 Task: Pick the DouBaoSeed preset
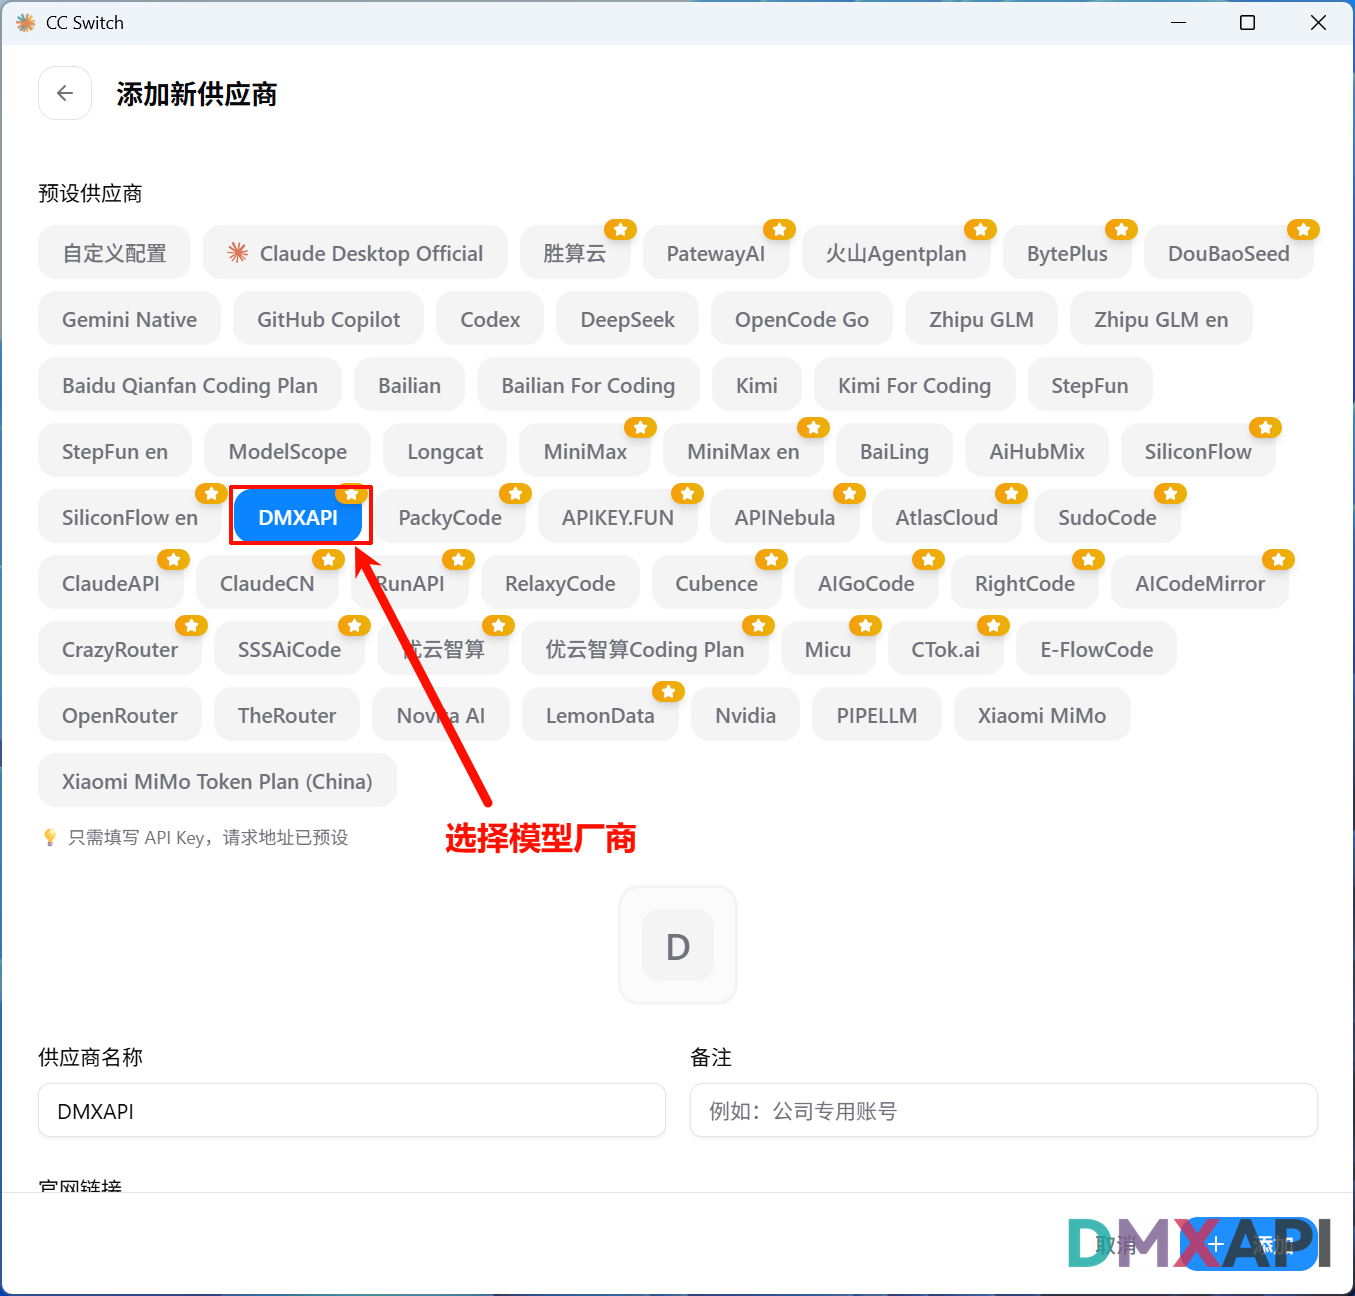[1229, 253]
